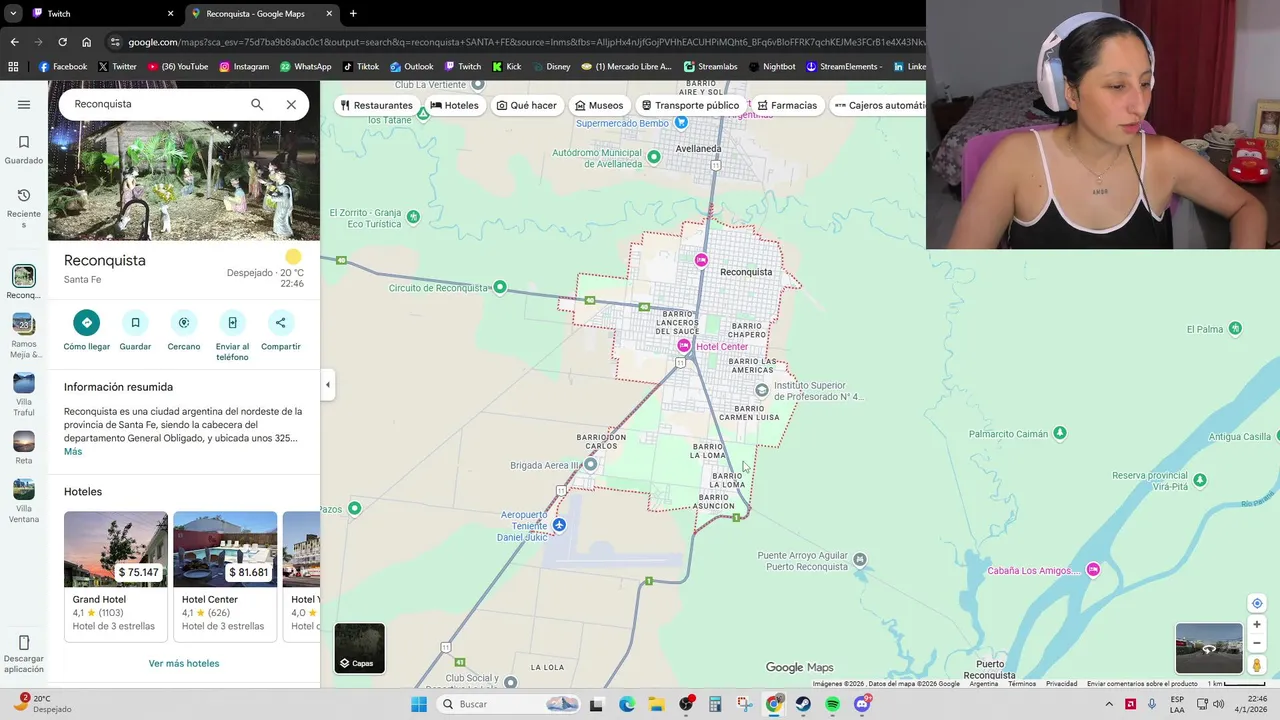Open the Grand Hotel card
Image resolution: width=1280 pixels, height=720 pixels.
pyautogui.click(x=116, y=576)
